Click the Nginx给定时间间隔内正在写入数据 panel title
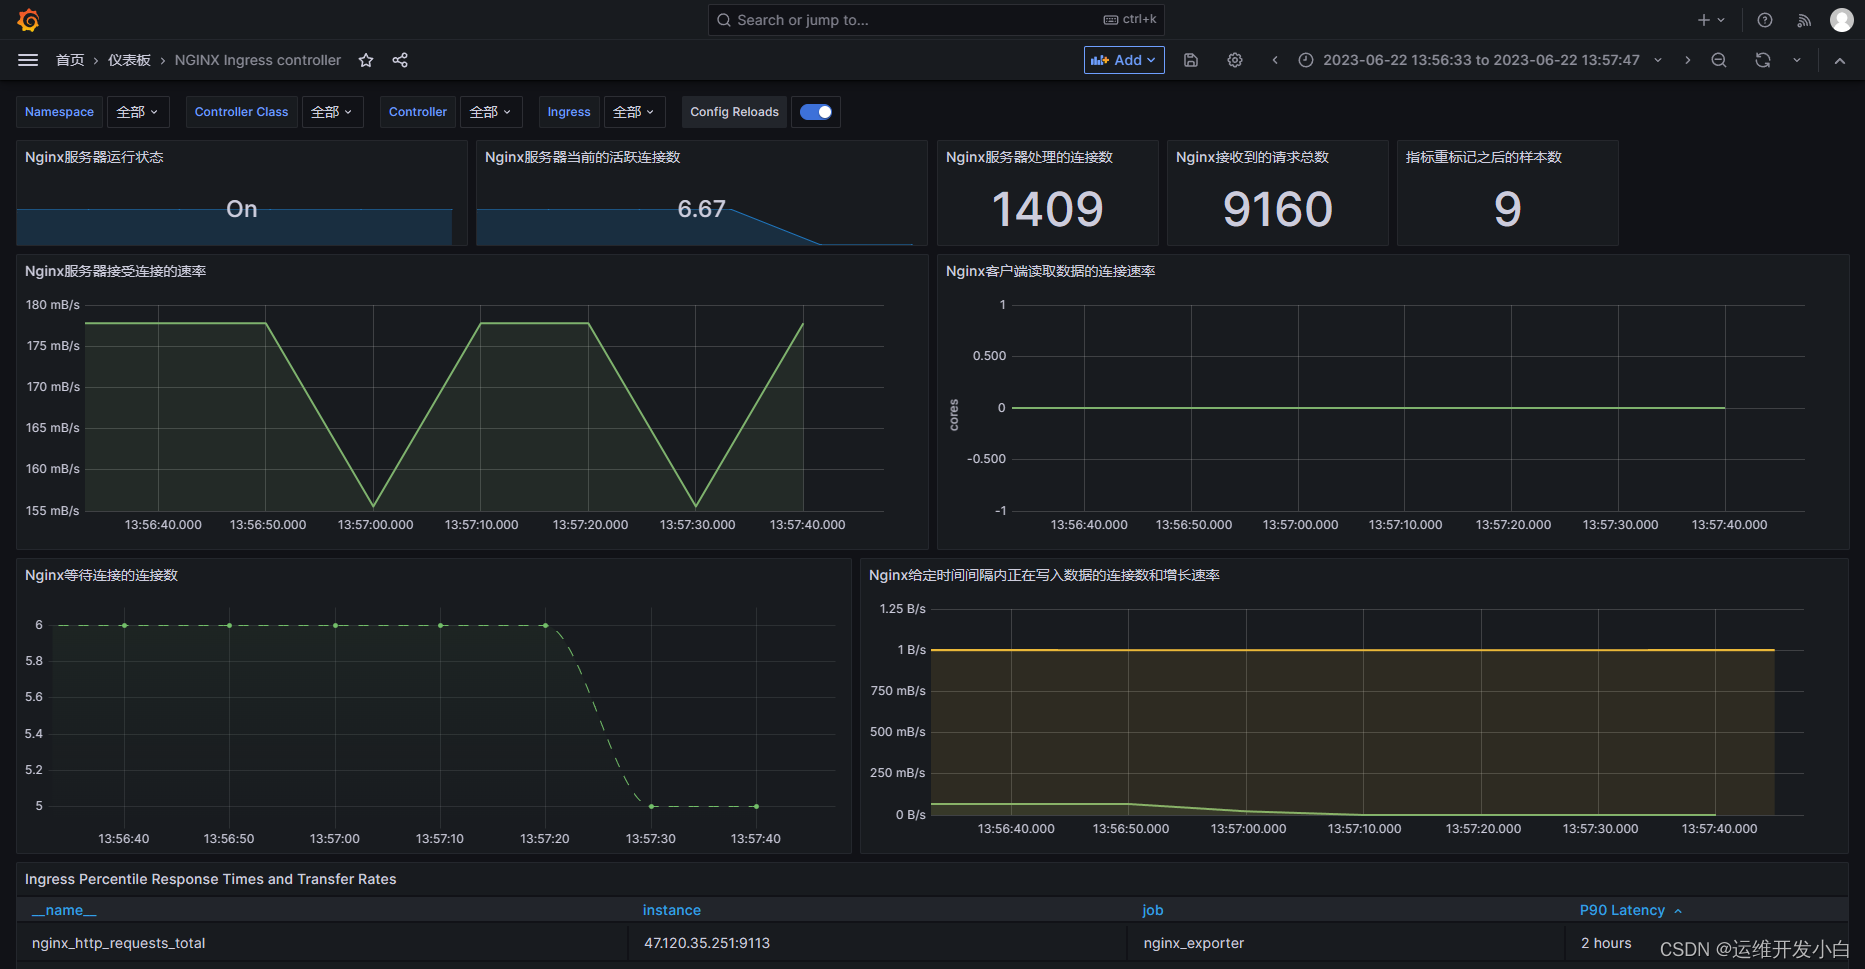Screen dimensions: 1865x969 1044,575
